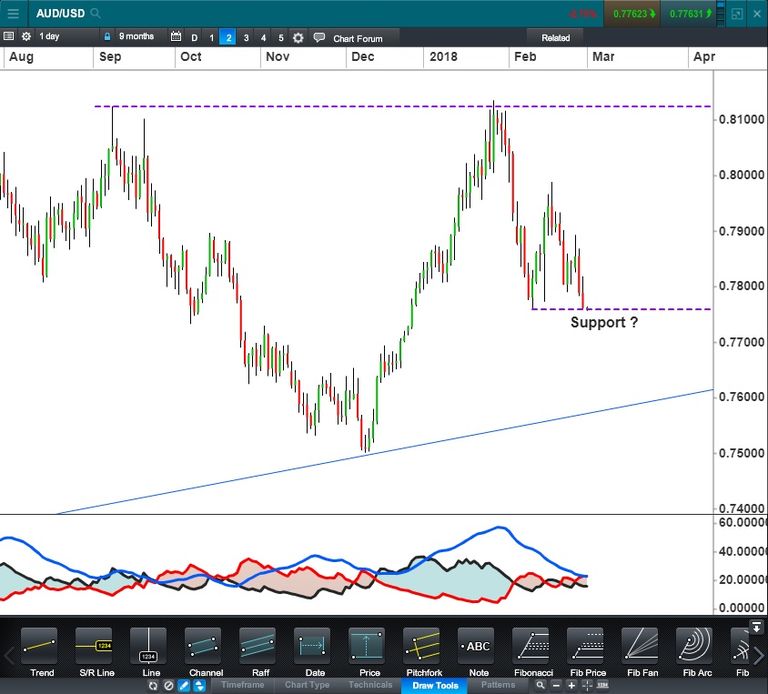Select the ABC Note tool
The height and width of the screenshot is (694, 768).
point(476,652)
